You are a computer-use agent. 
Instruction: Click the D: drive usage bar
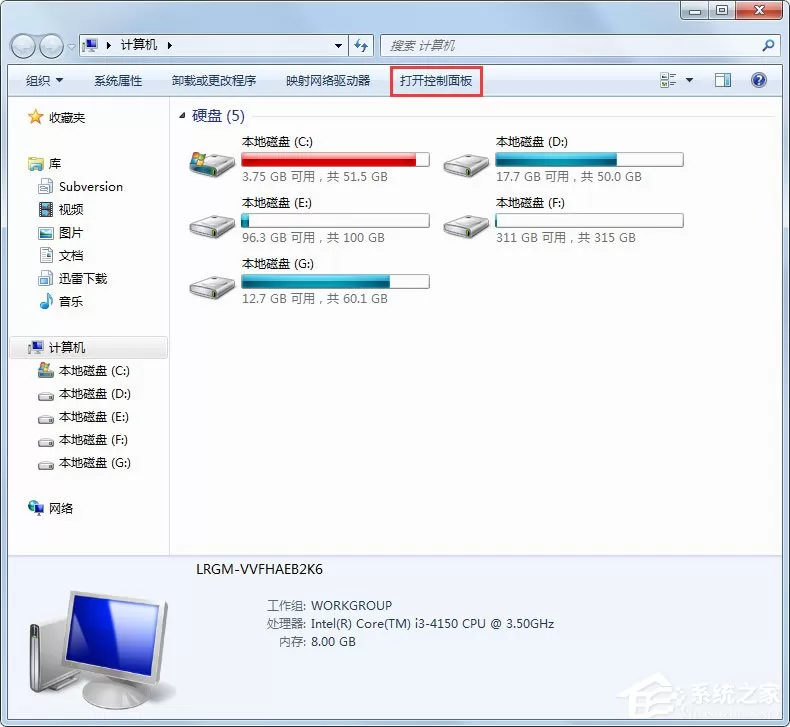589,159
